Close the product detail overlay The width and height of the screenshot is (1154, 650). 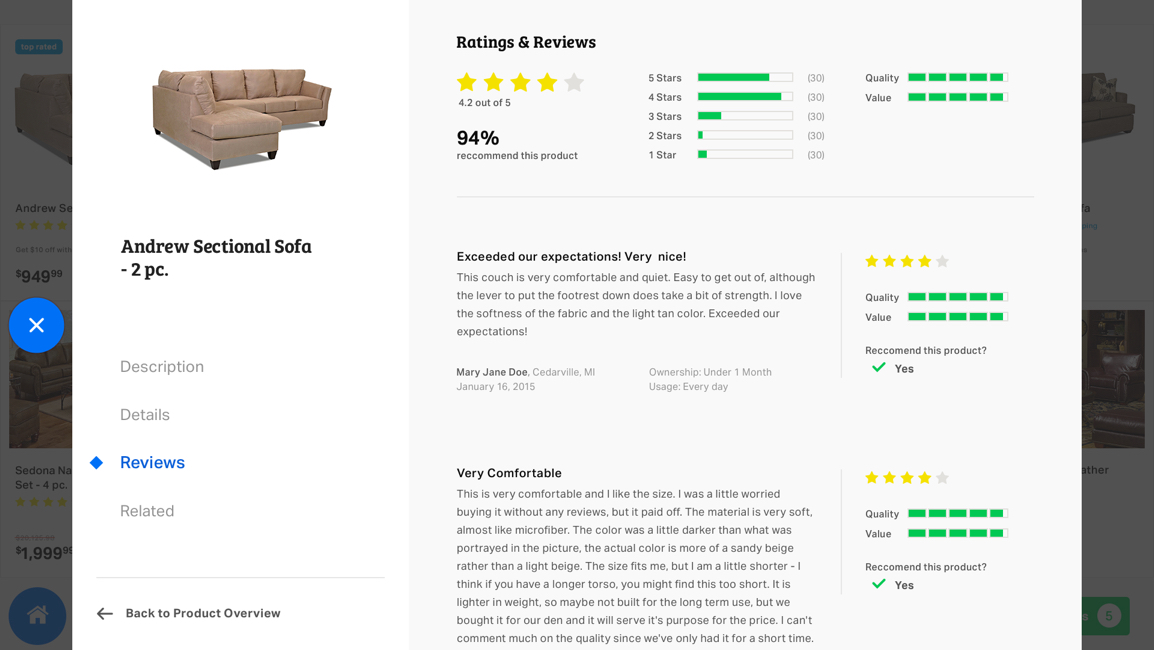(37, 325)
